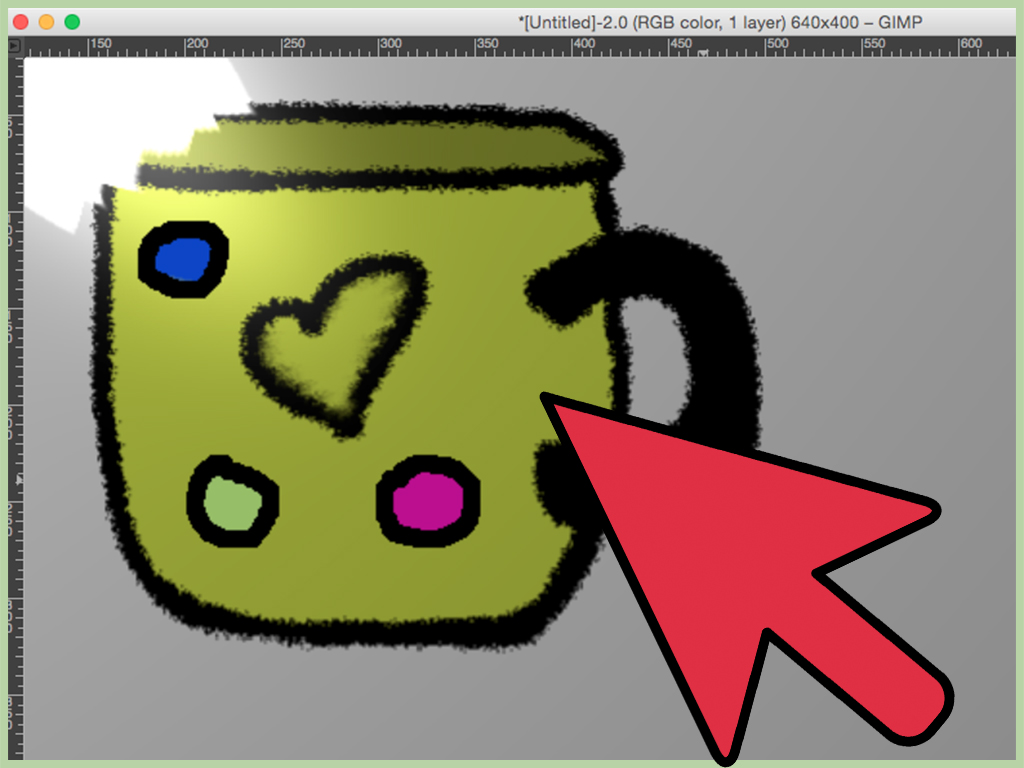This screenshot has height=768, width=1024.
Task: Click the 500 mark on horizontal ruler
Action: (x=777, y=44)
